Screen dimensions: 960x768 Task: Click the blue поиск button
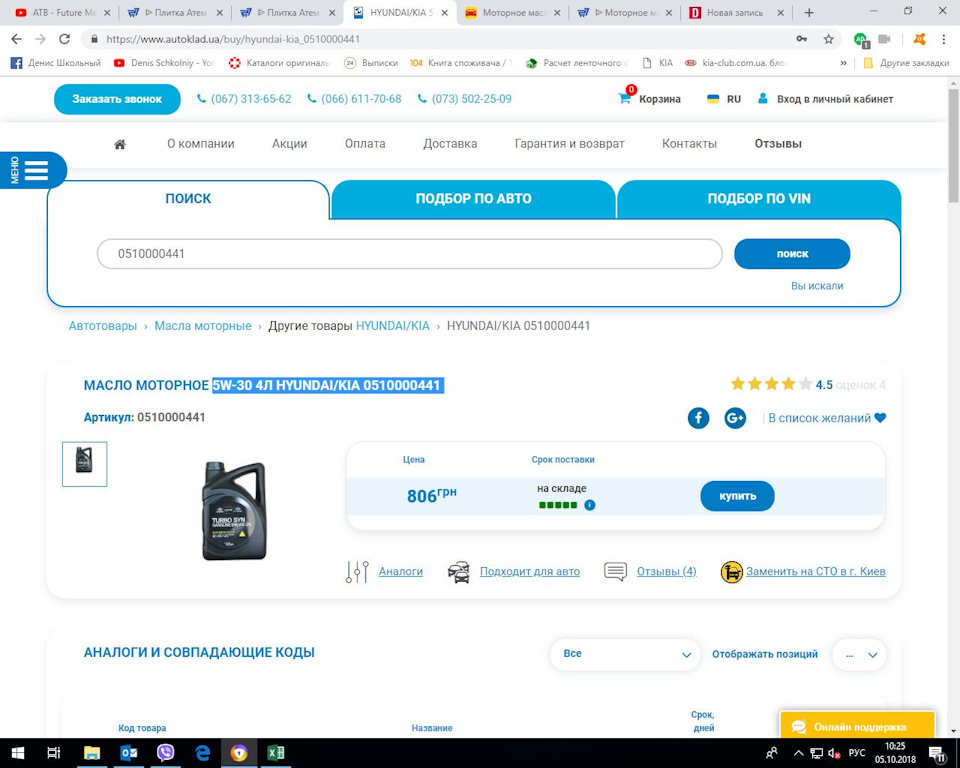coord(792,254)
